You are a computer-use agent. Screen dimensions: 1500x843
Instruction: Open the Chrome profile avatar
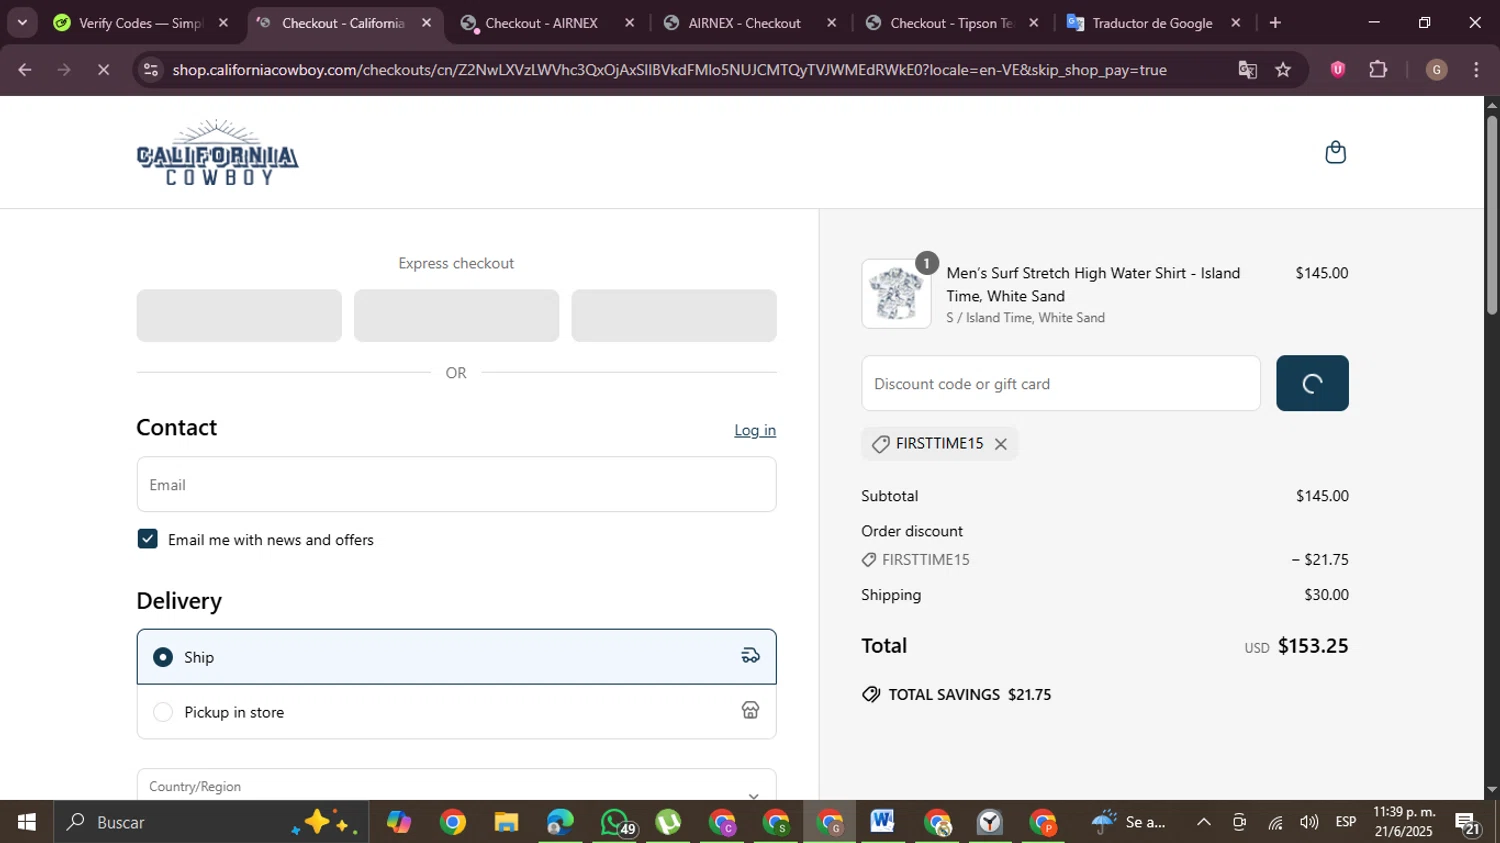[x=1436, y=70]
